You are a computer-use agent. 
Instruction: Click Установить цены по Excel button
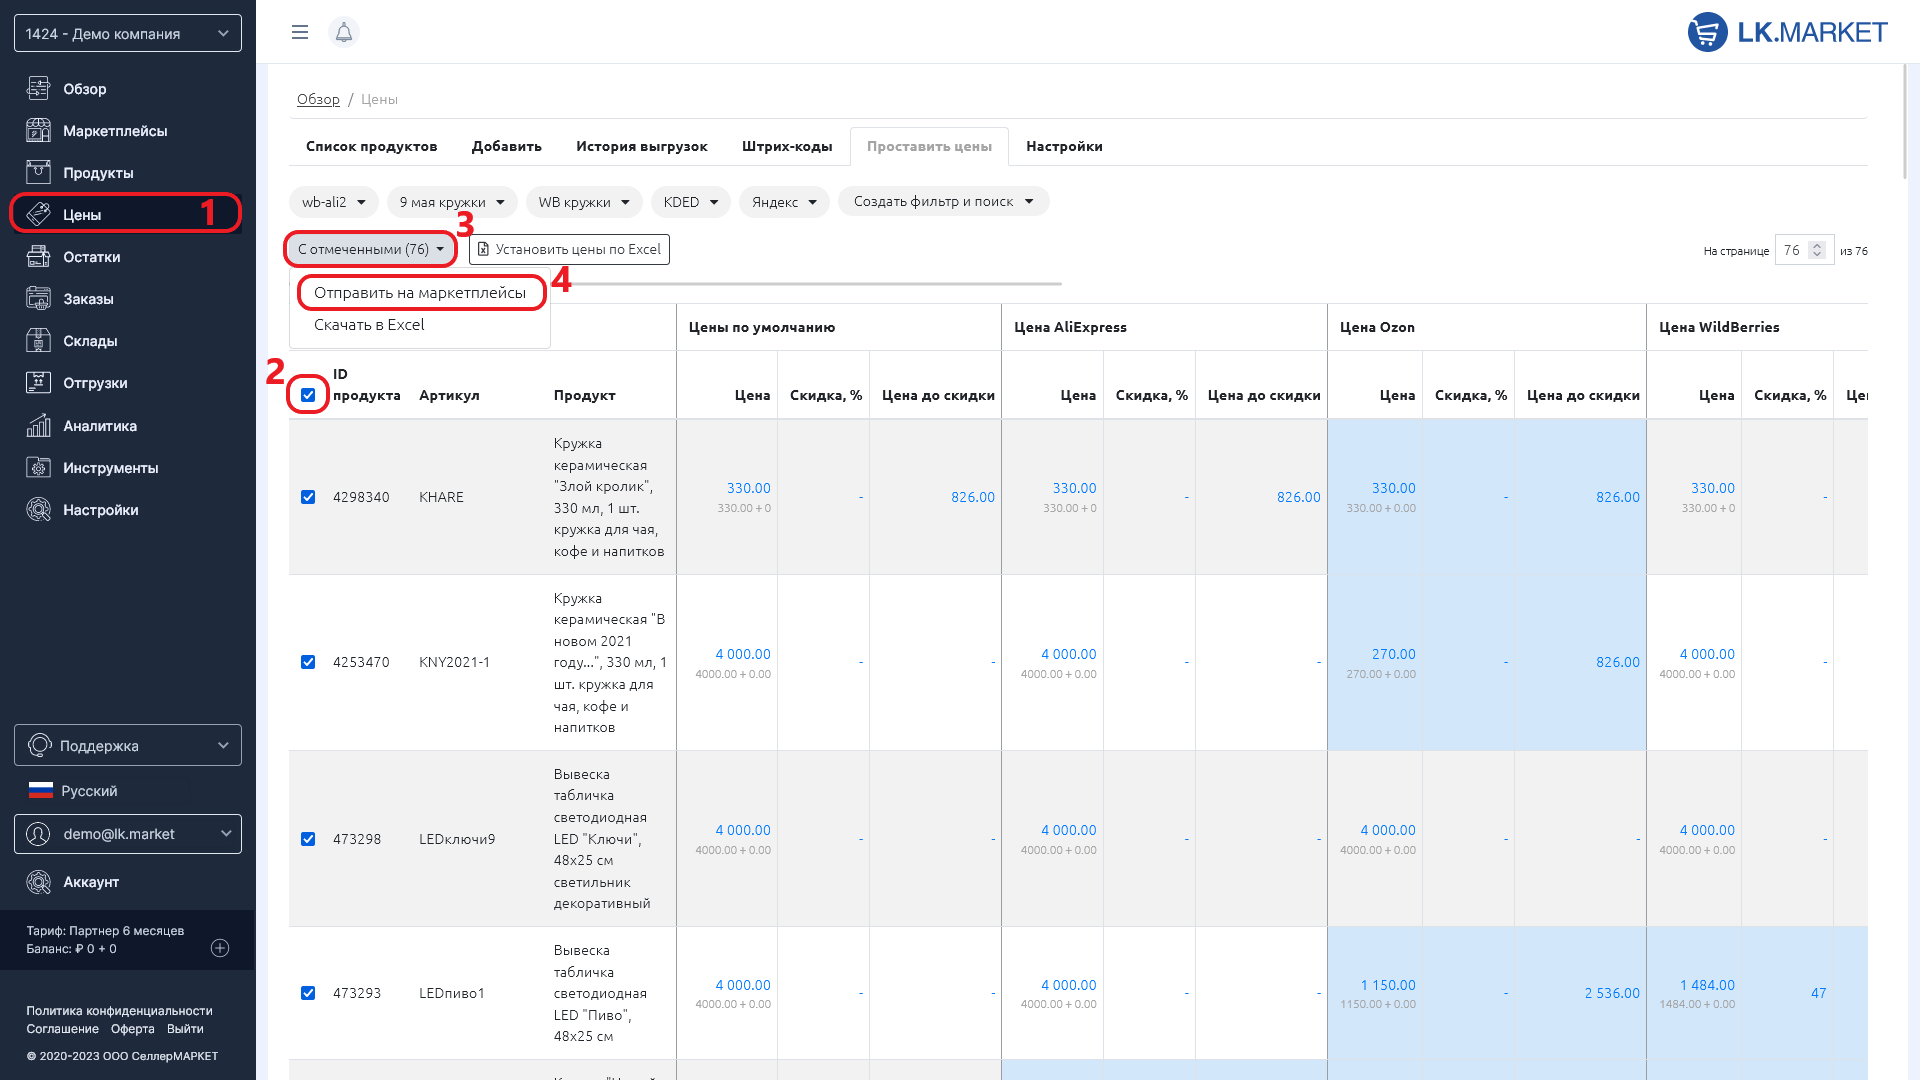click(x=569, y=249)
